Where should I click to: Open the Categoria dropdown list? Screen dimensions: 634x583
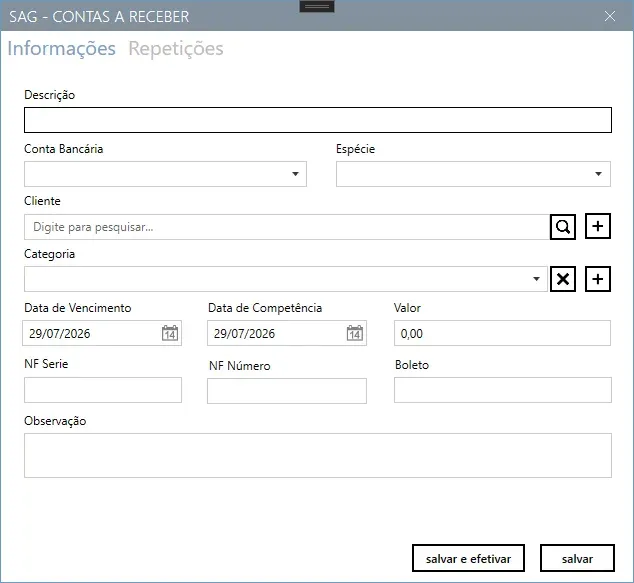[536, 279]
